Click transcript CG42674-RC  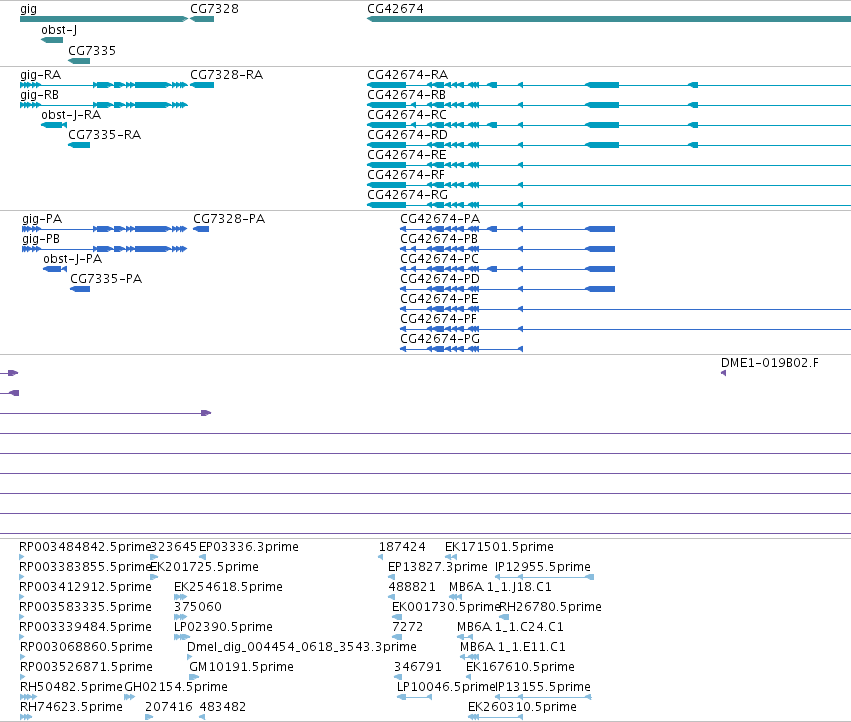[407, 115]
